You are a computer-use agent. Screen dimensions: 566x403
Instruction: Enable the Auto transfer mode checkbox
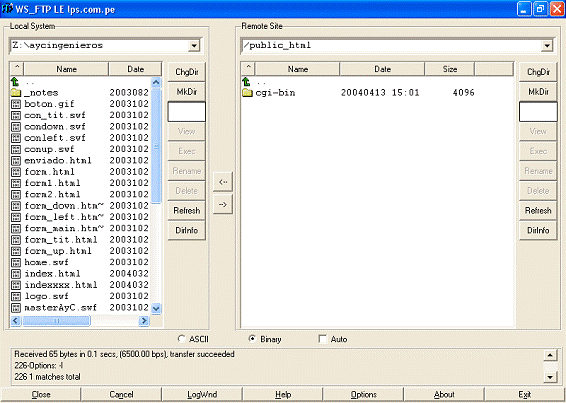click(x=323, y=339)
